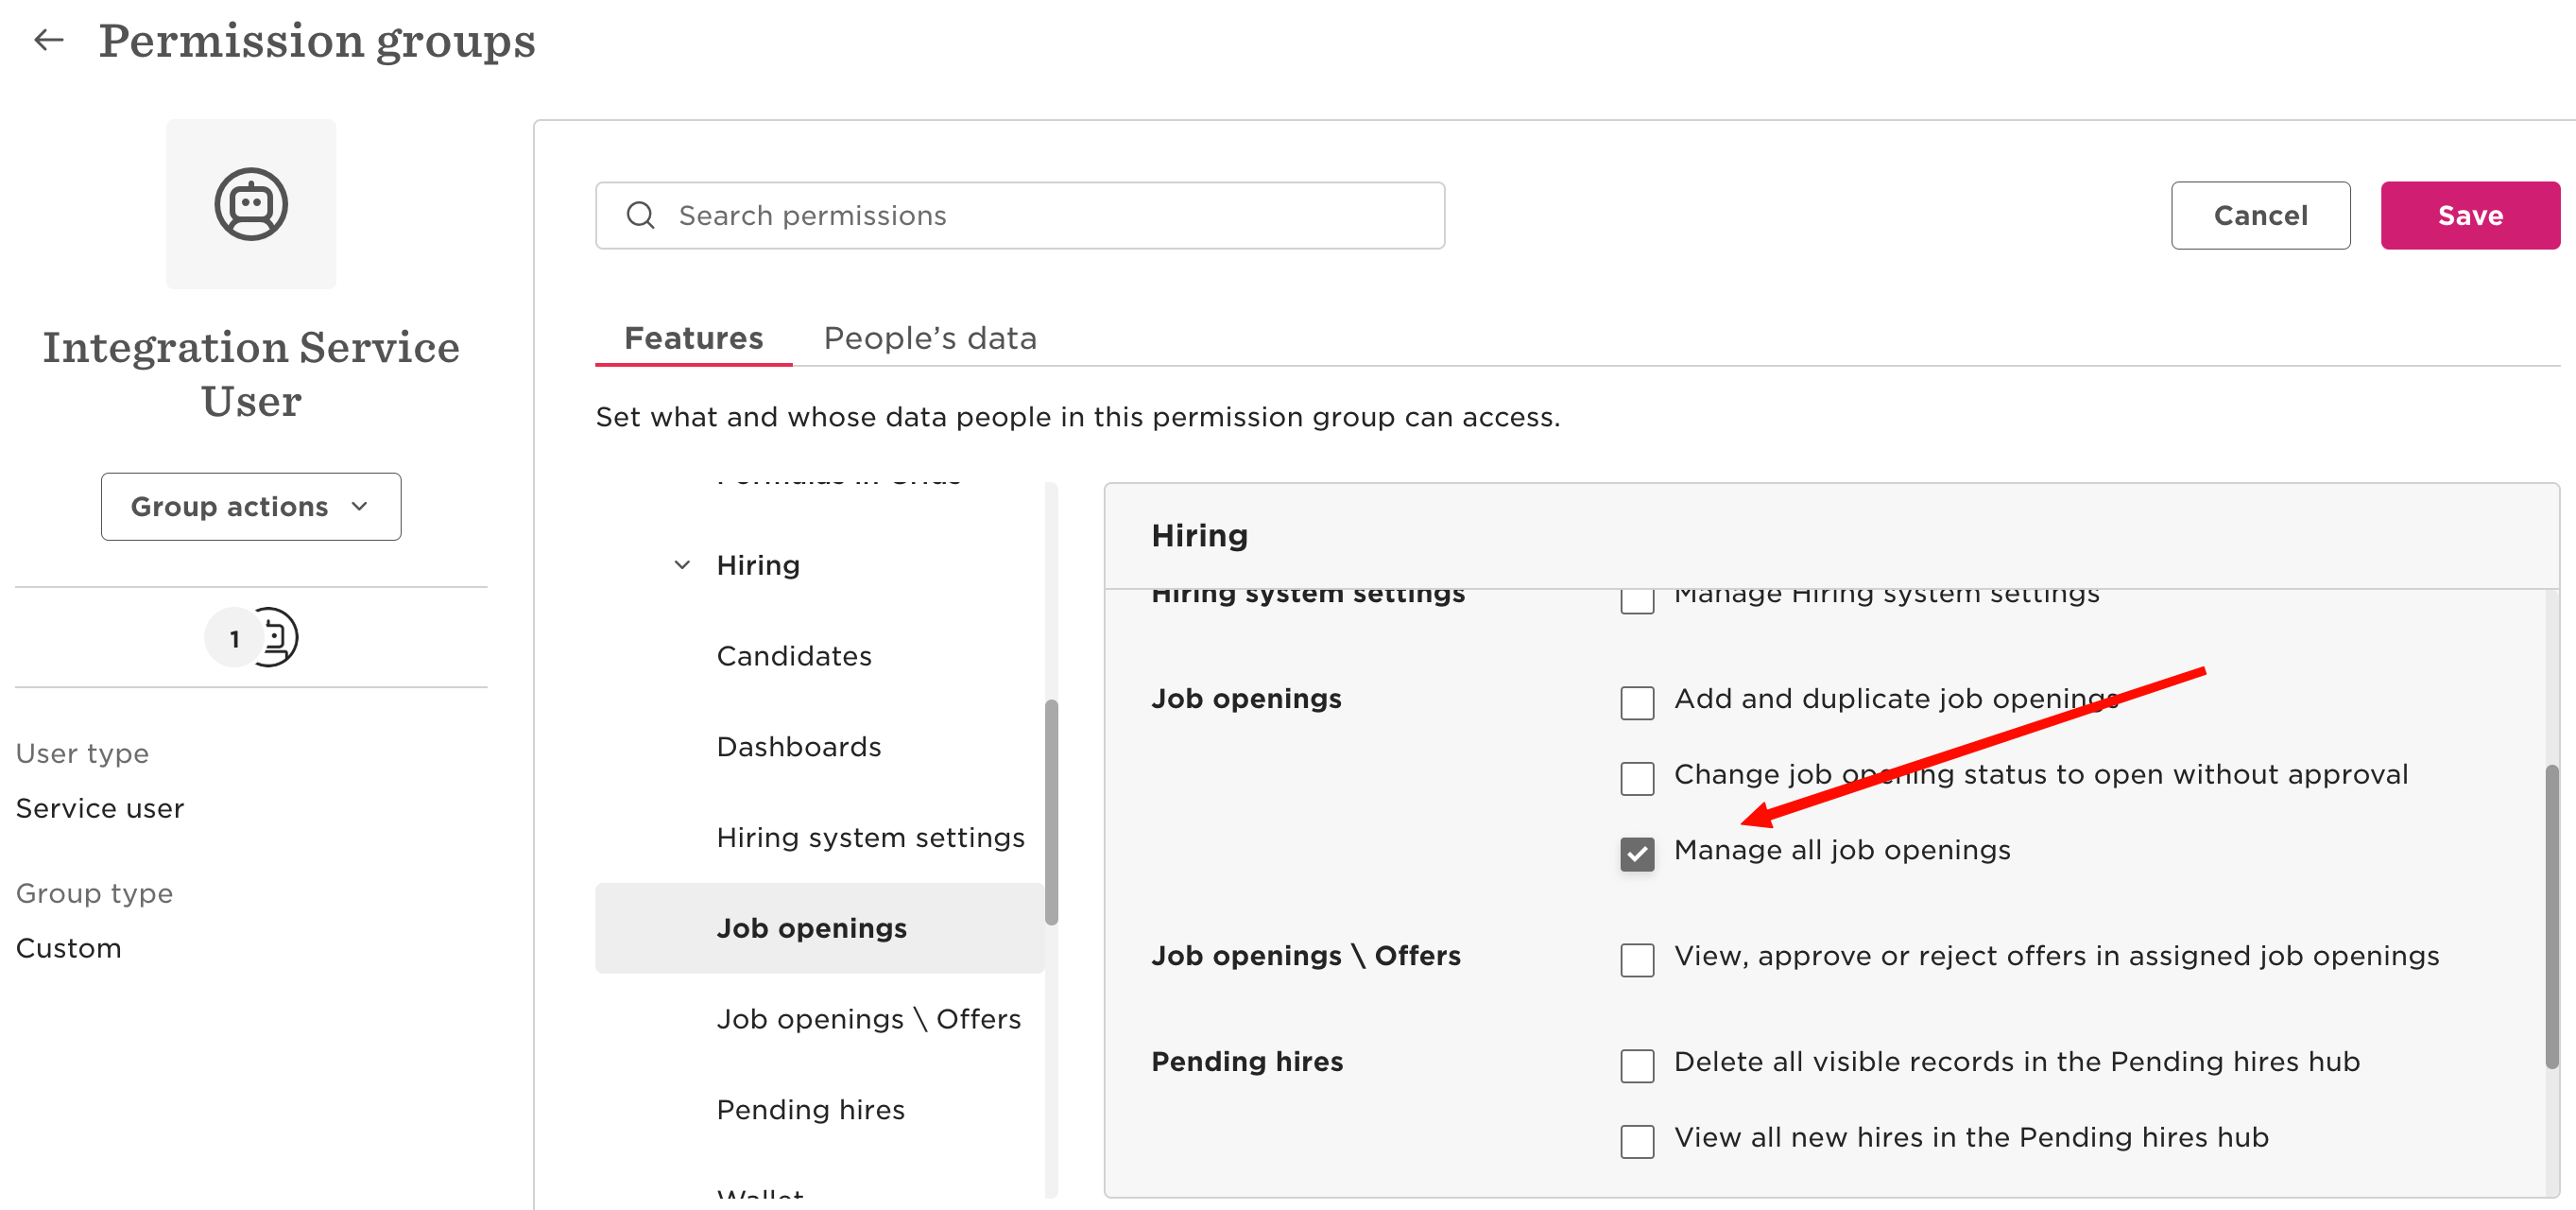2576x1210 pixels.
Task: Click the Service user value text
Action: click(x=100, y=808)
